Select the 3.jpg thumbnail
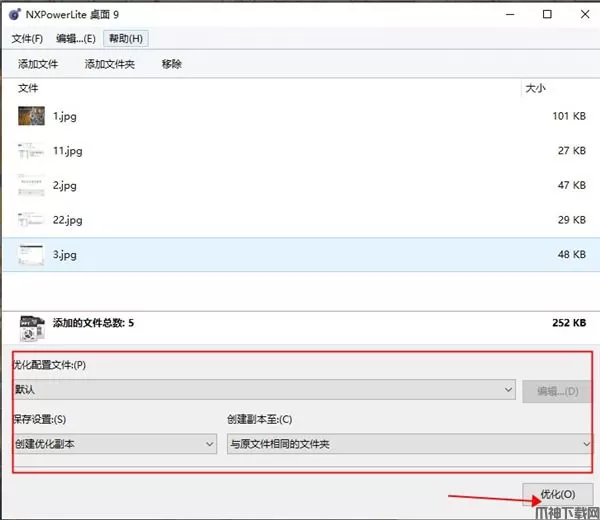 (x=31, y=254)
